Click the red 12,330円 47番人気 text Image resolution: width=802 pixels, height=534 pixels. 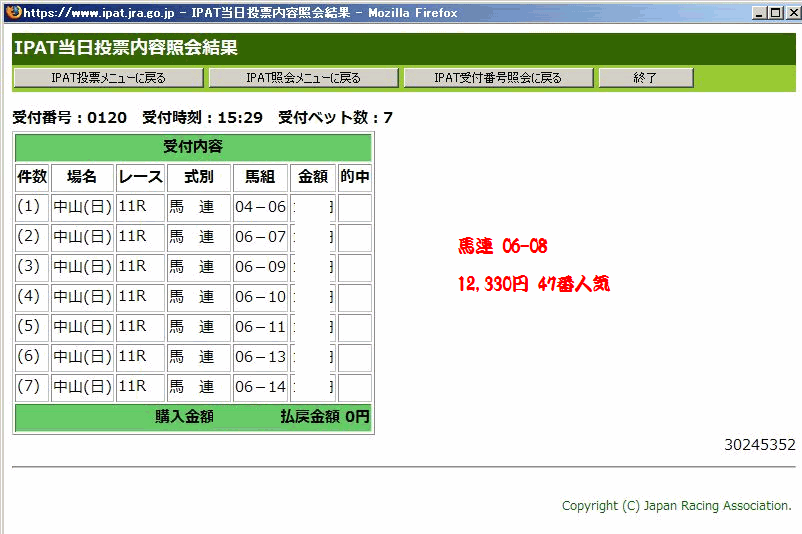click(x=533, y=284)
